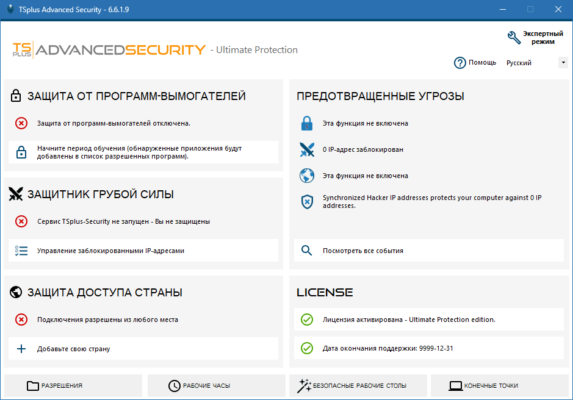Minimize the TSplus Advanced Security window

point(503,9)
